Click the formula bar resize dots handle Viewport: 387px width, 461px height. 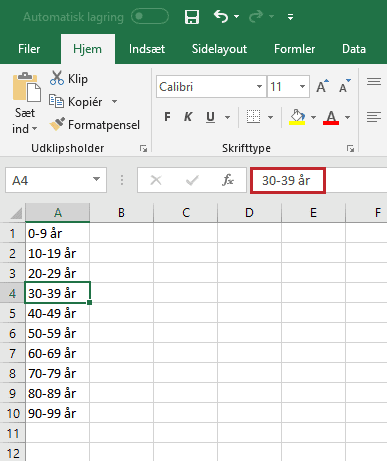pos(122,180)
